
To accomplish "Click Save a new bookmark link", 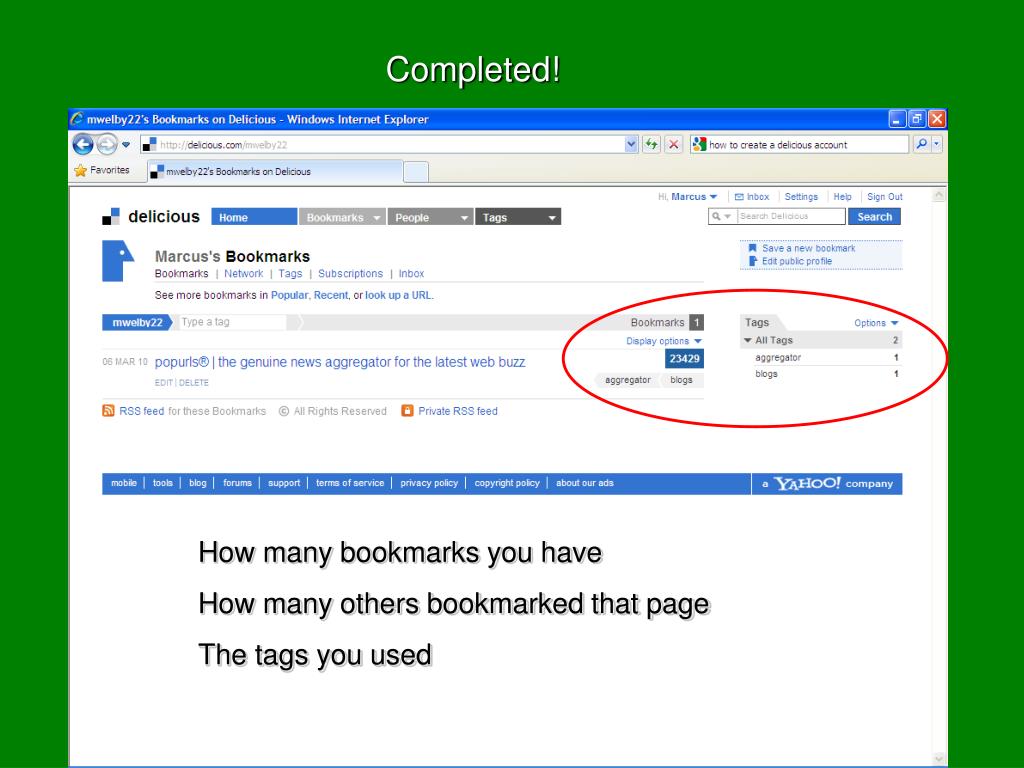I will point(808,248).
